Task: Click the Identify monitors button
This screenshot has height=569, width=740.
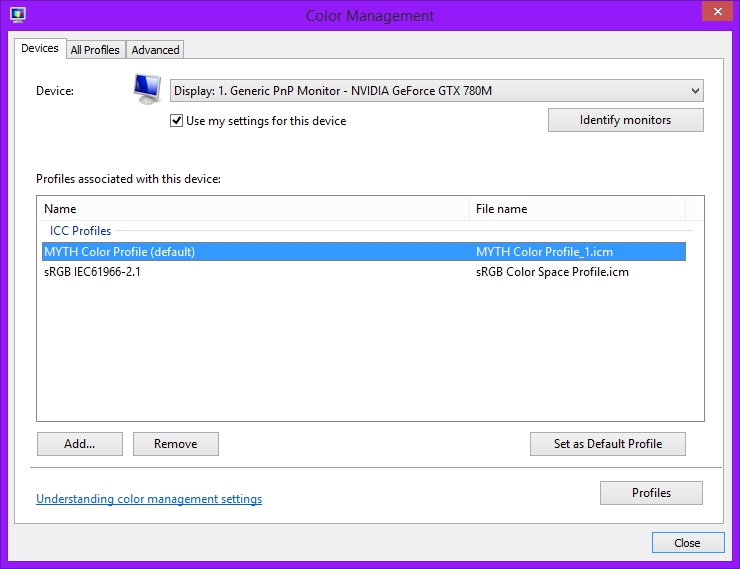Action: pyautogui.click(x=625, y=120)
